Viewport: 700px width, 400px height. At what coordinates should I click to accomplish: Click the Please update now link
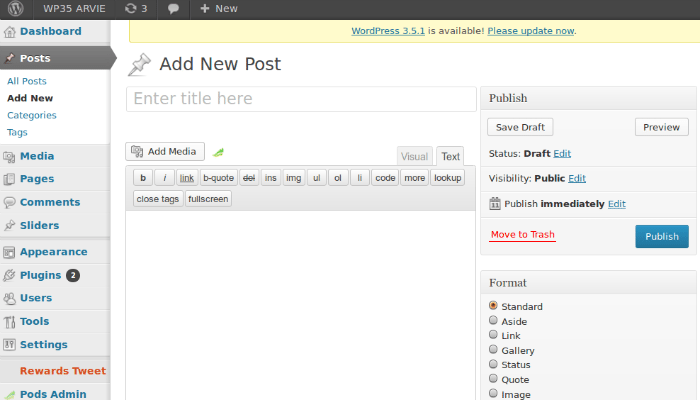coord(531,31)
